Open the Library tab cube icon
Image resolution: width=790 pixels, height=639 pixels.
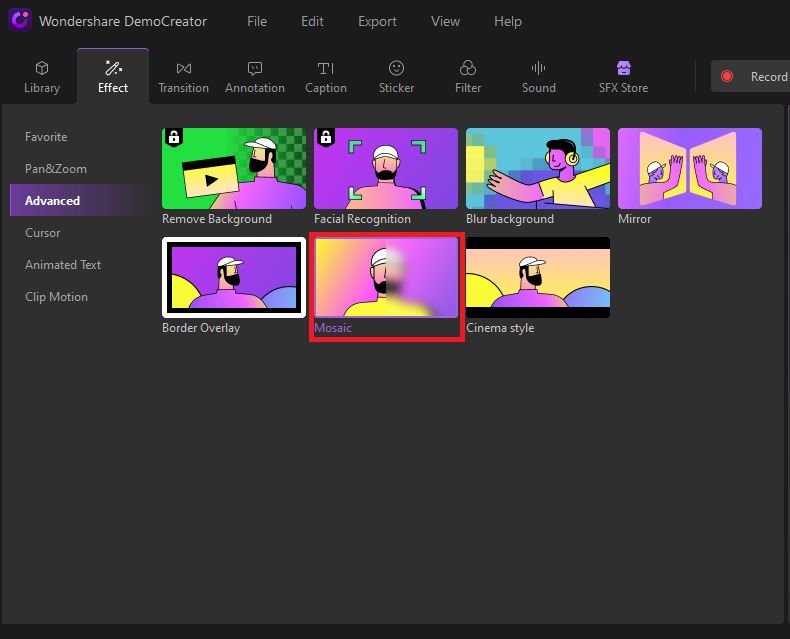(42, 68)
